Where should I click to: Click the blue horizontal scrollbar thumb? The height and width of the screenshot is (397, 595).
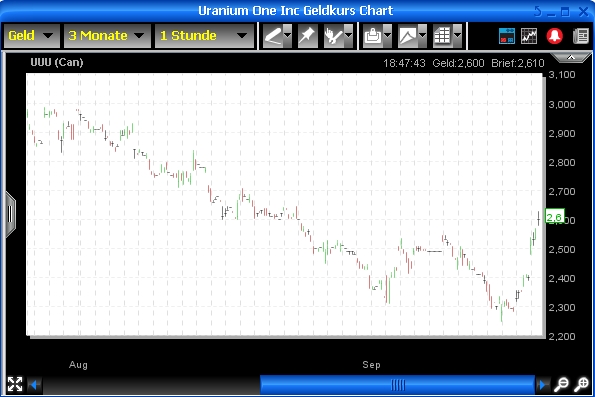[x=398, y=385]
